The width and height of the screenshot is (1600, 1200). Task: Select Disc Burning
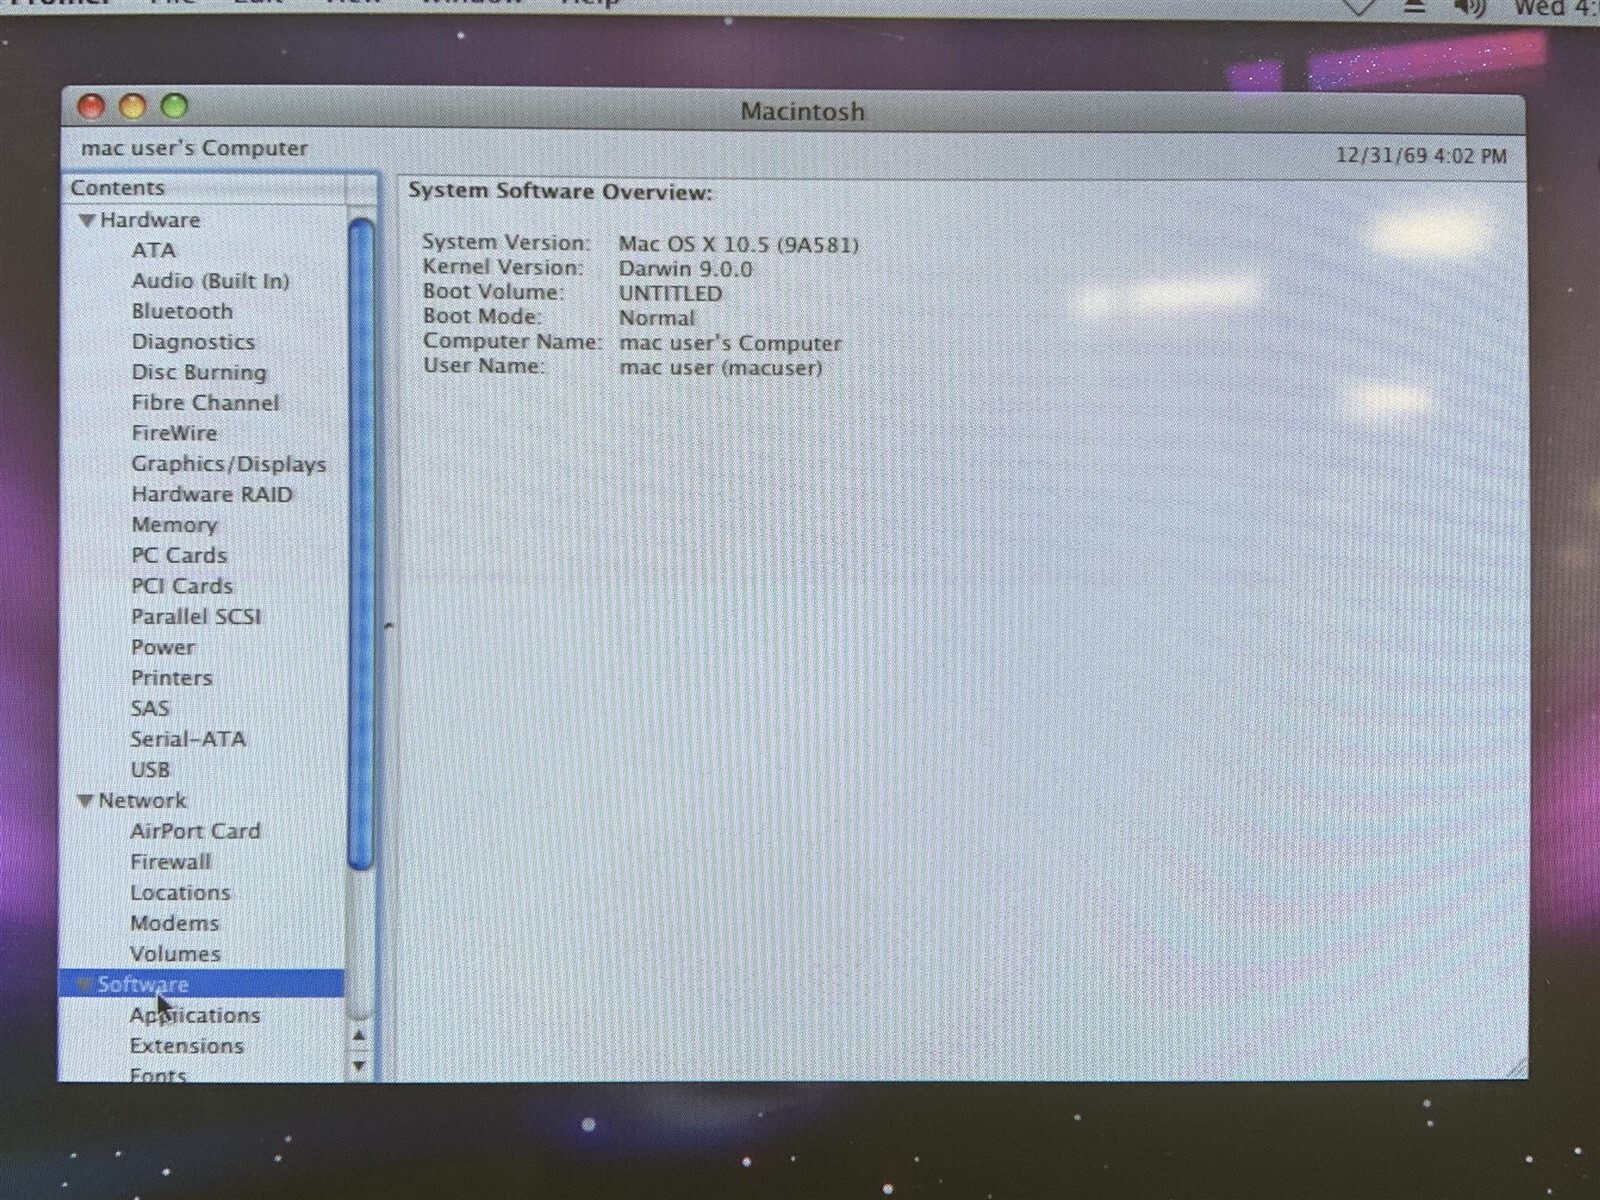(x=199, y=372)
